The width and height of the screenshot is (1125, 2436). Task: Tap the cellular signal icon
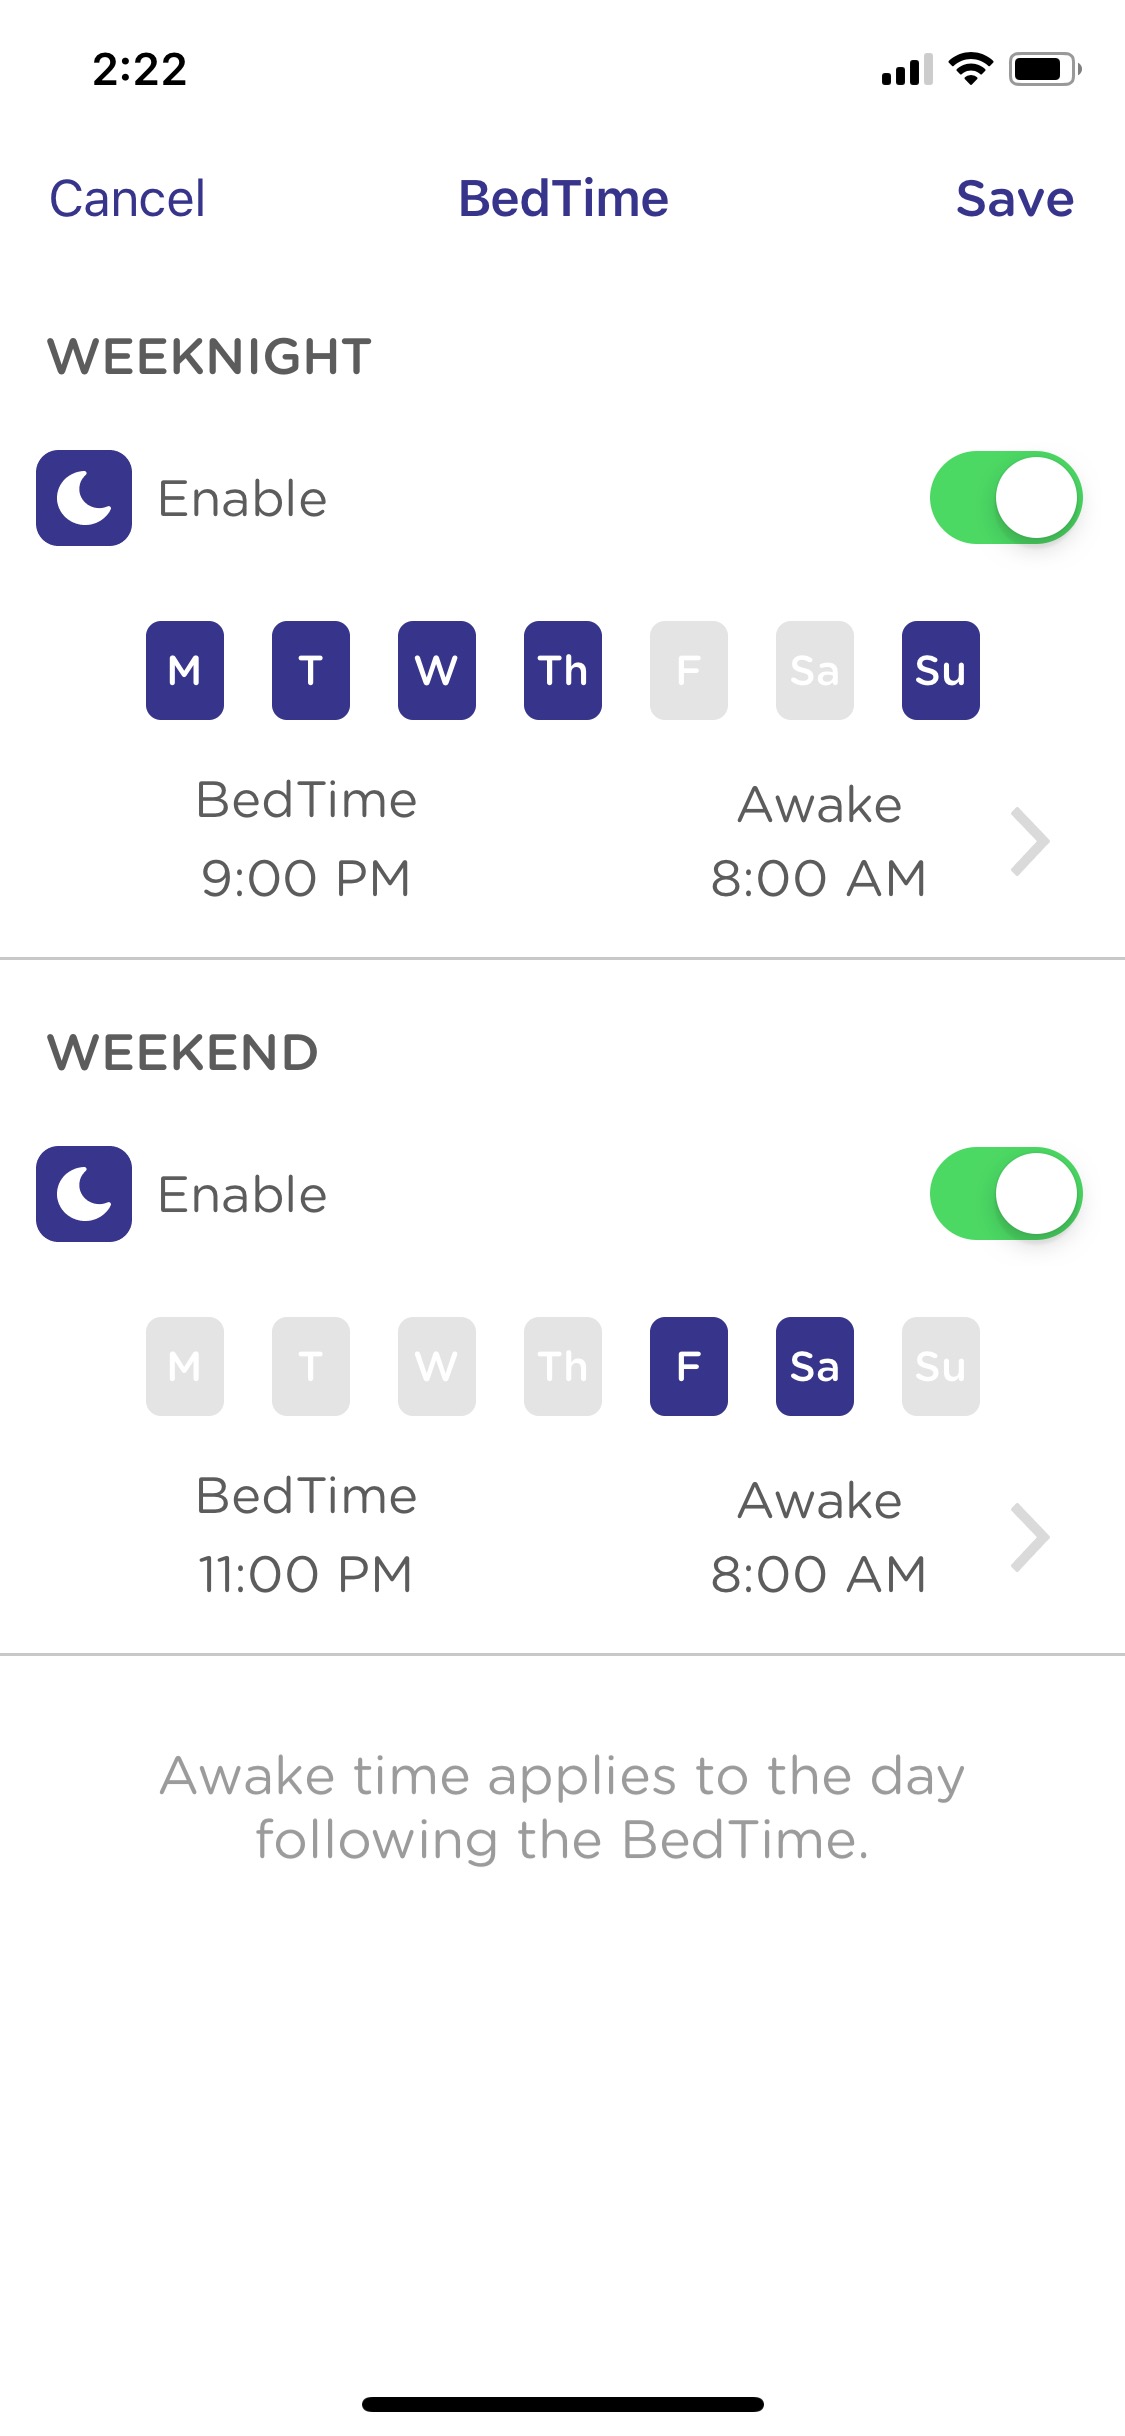(x=906, y=70)
